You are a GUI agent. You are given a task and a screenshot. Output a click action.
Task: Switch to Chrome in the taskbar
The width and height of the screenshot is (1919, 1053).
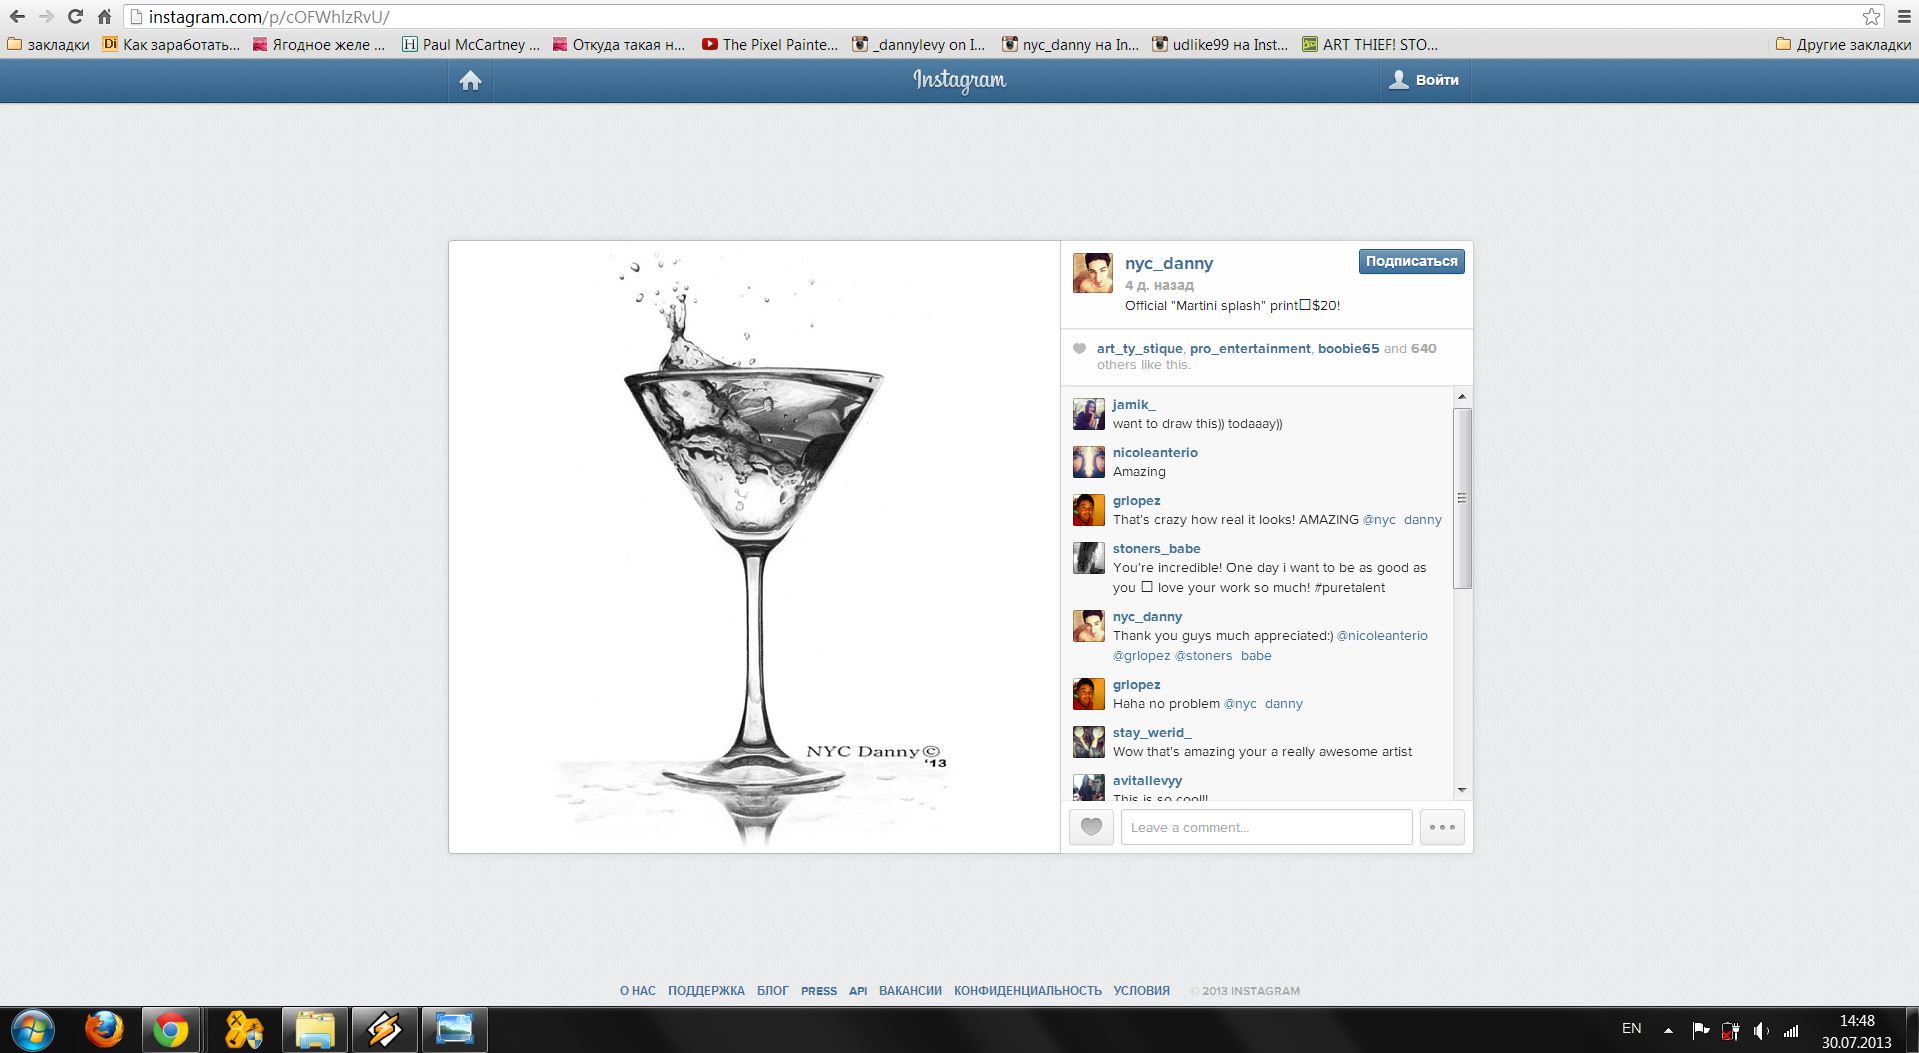170,1029
